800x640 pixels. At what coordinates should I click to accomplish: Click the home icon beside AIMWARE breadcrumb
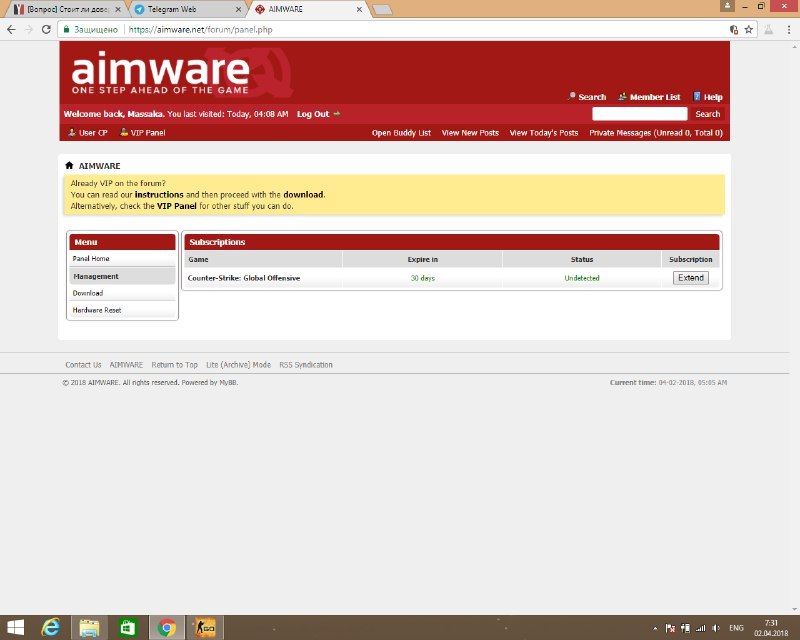(69, 165)
